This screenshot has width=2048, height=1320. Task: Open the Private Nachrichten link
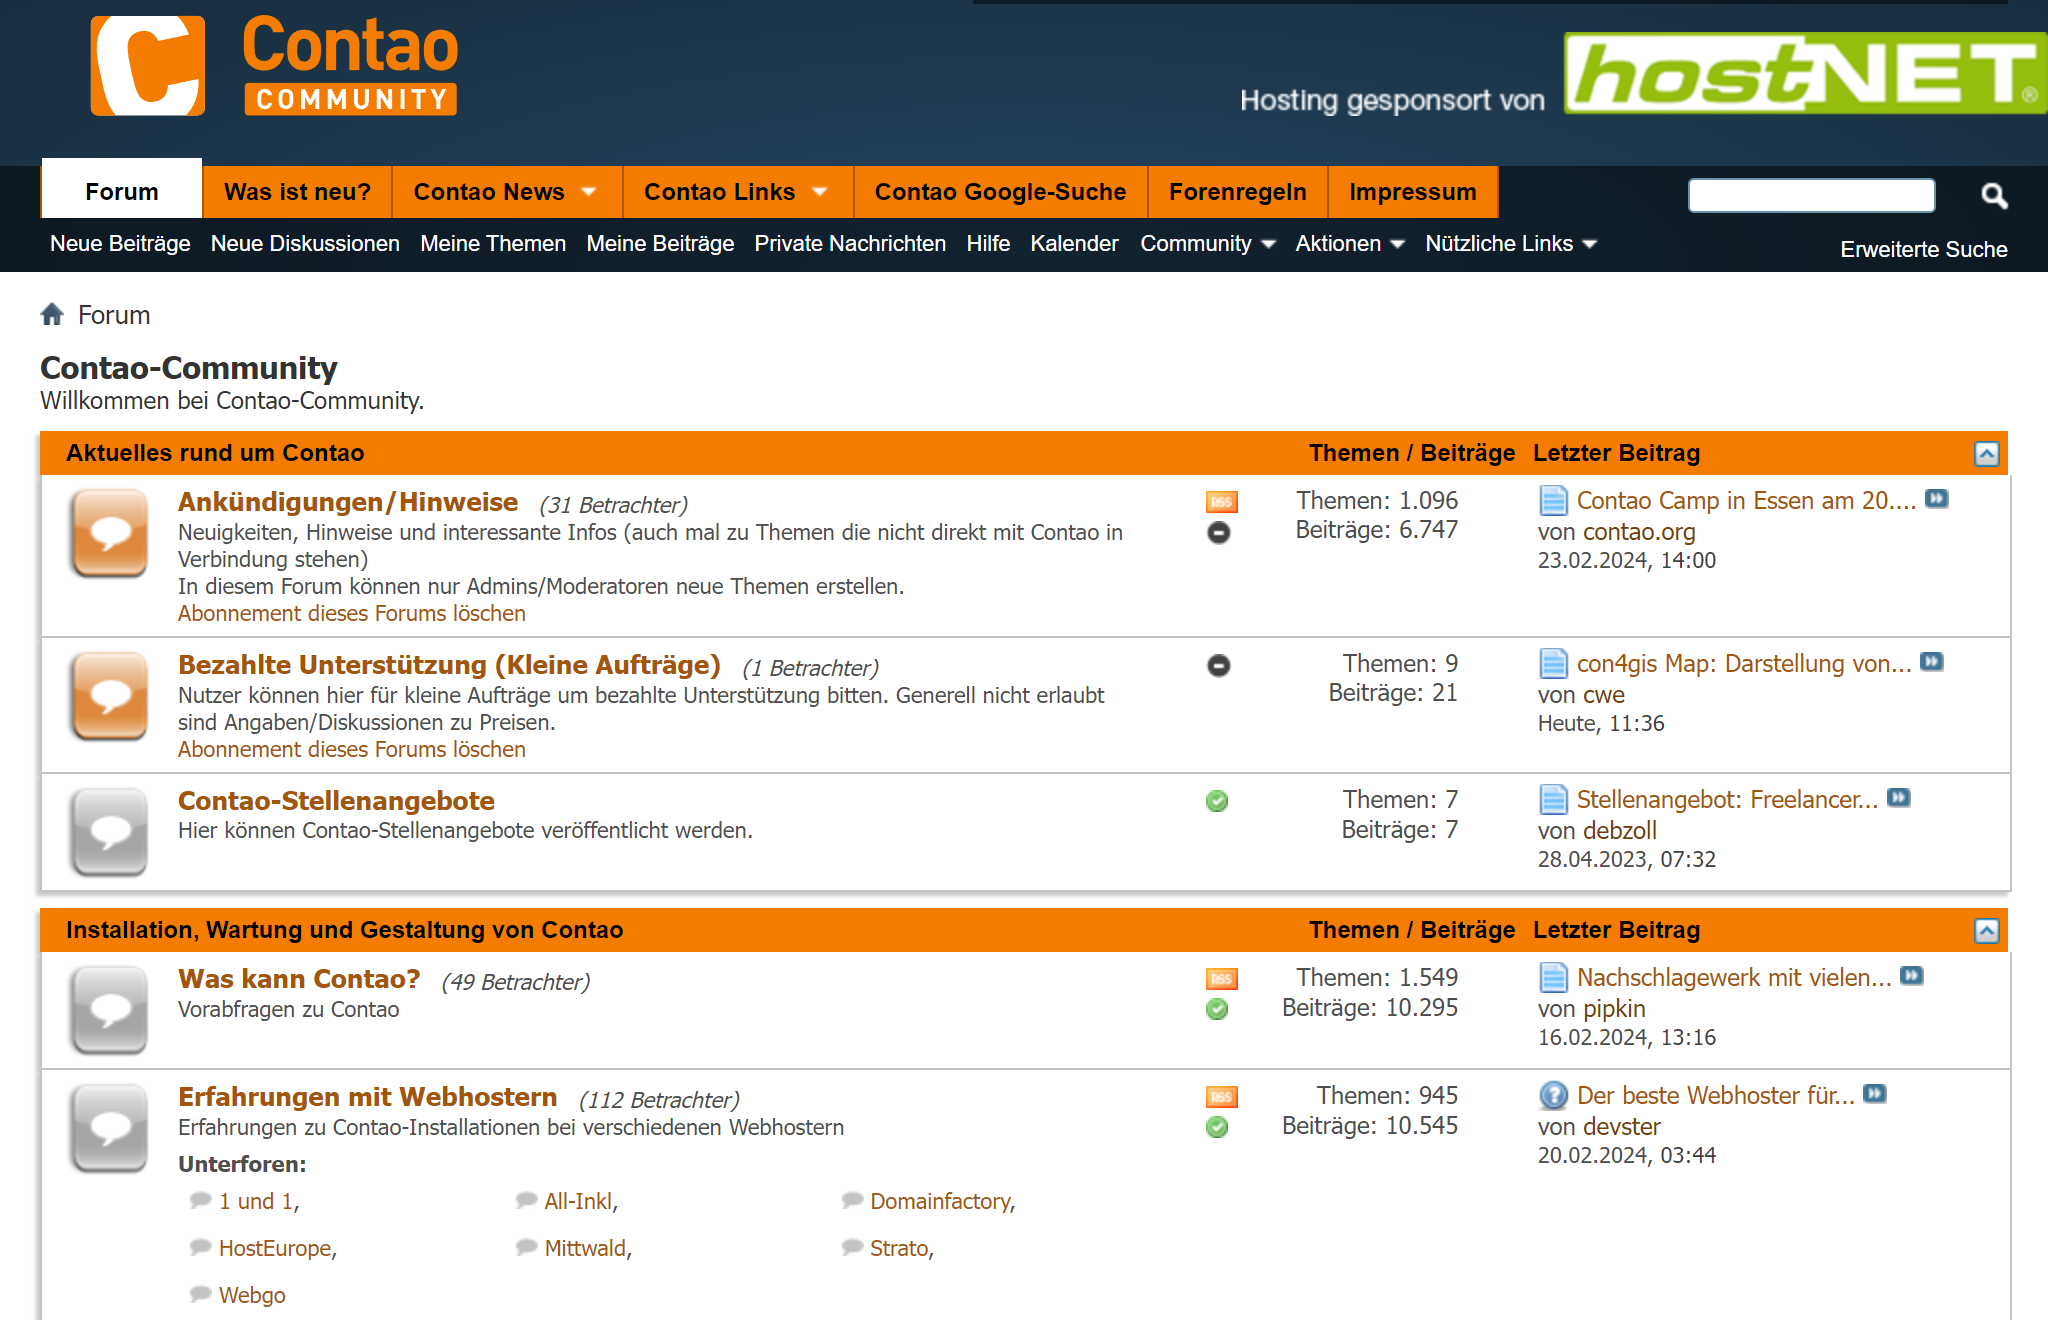pyautogui.click(x=850, y=244)
